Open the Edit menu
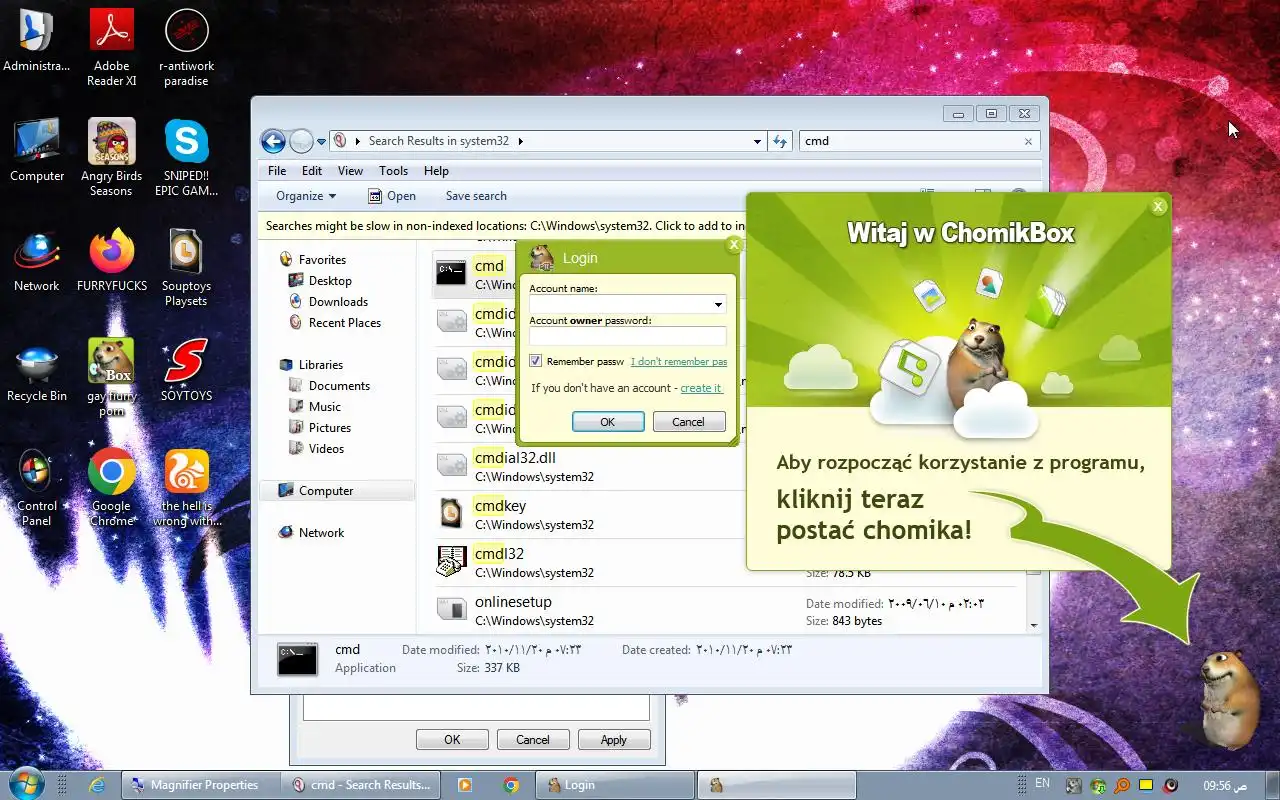 312,171
